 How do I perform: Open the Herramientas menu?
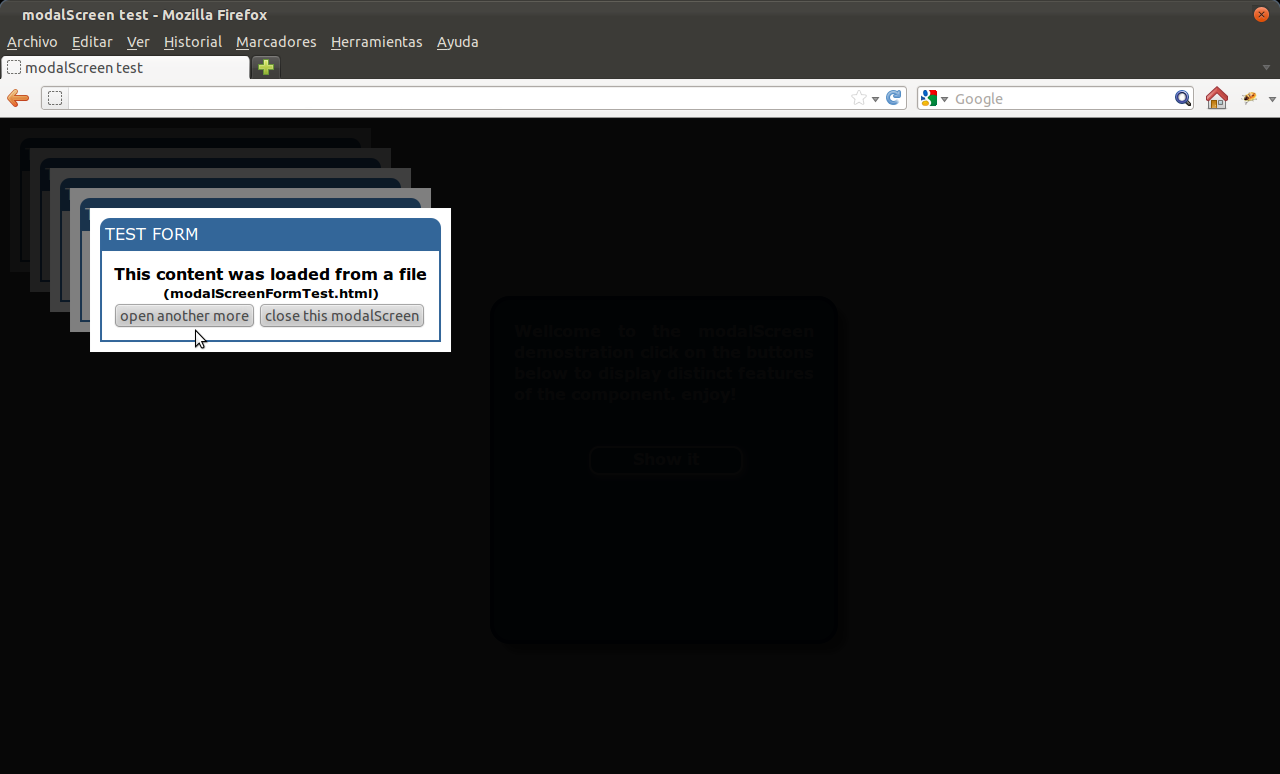(x=377, y=42)
